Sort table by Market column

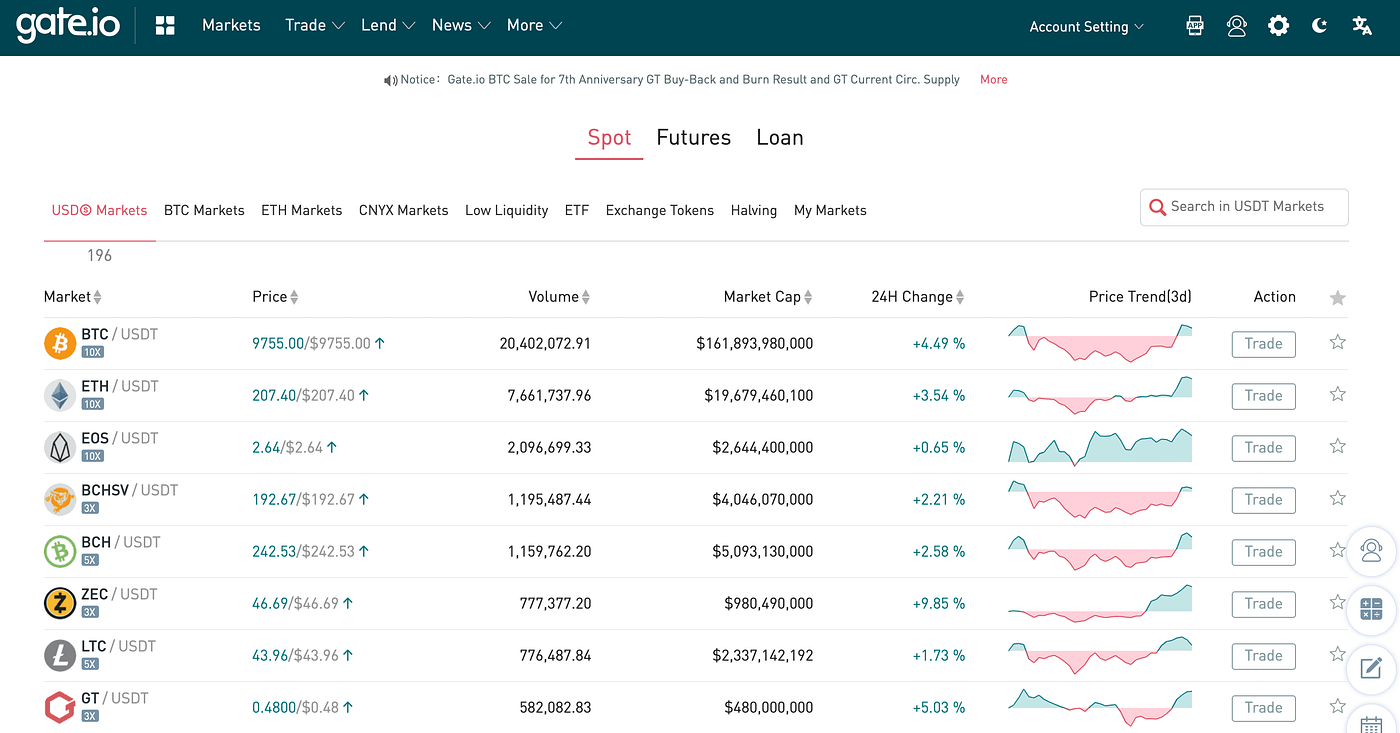(72, 297)
